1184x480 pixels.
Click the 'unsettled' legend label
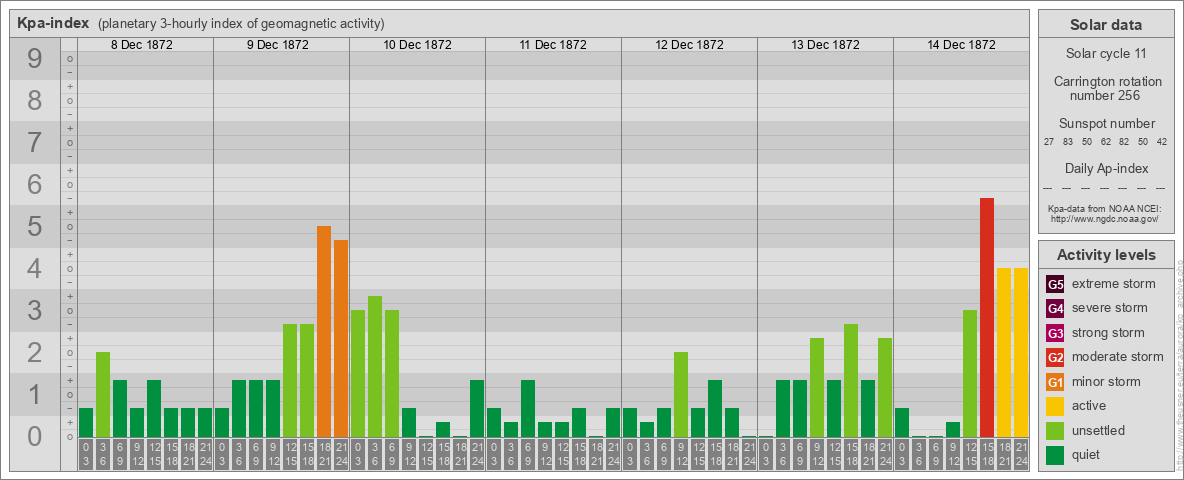click(1099, 430)
